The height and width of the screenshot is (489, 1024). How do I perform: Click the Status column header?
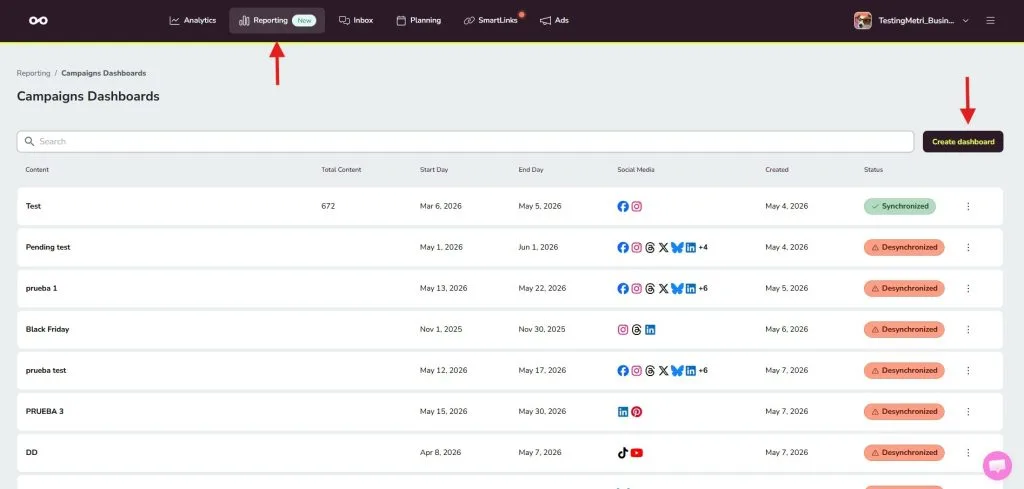point(873,170)
